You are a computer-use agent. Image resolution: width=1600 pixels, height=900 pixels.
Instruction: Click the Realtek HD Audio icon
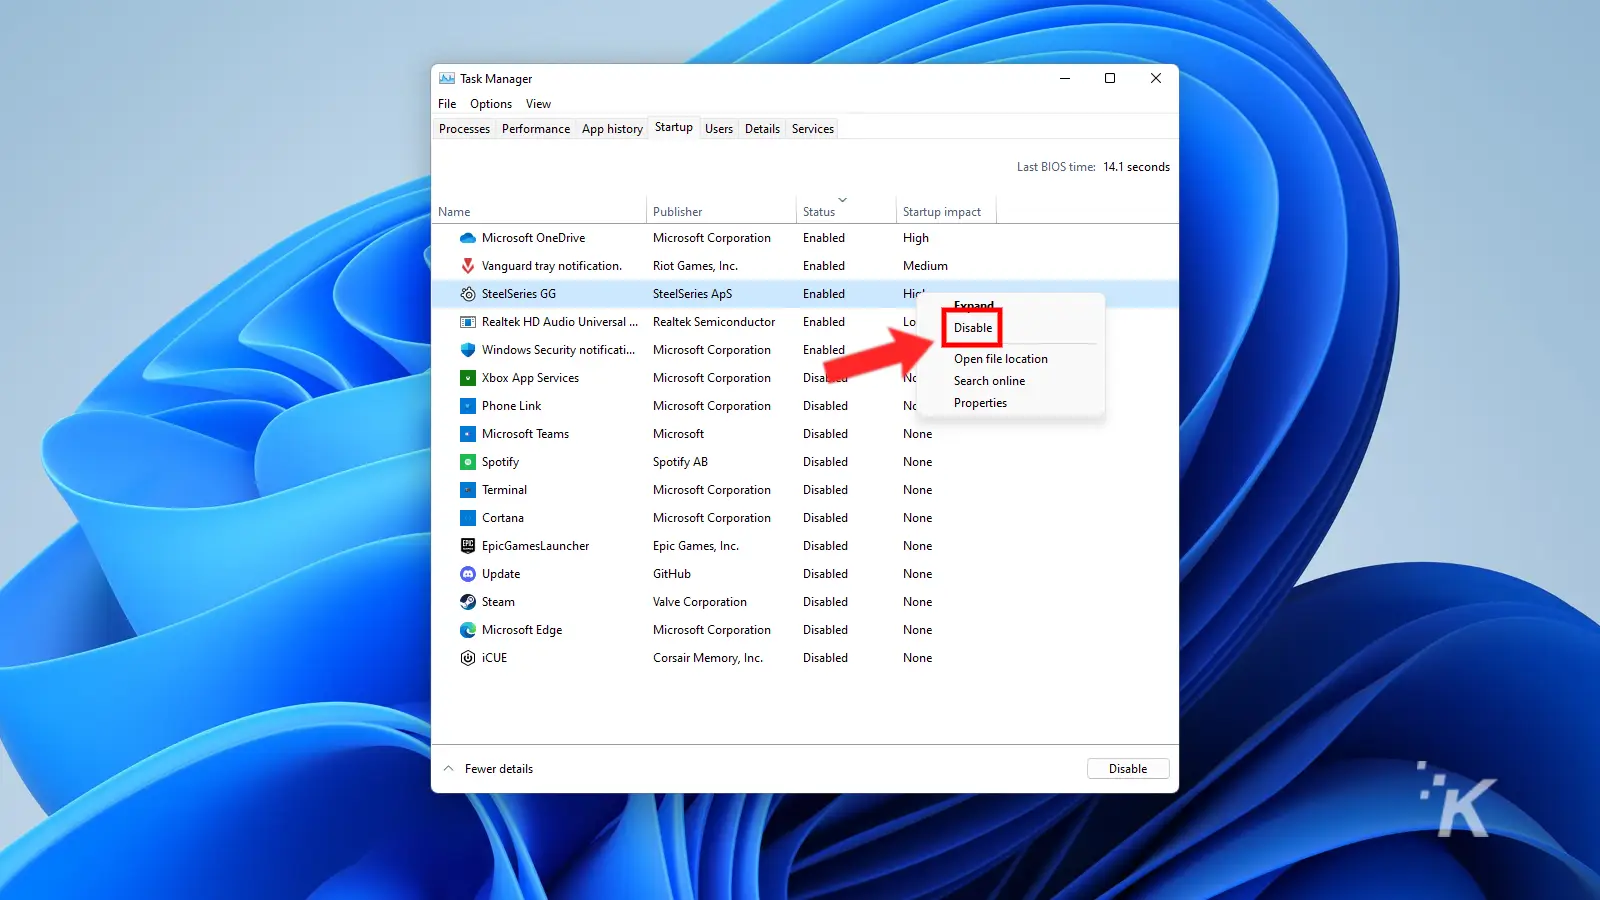point(467,322)
